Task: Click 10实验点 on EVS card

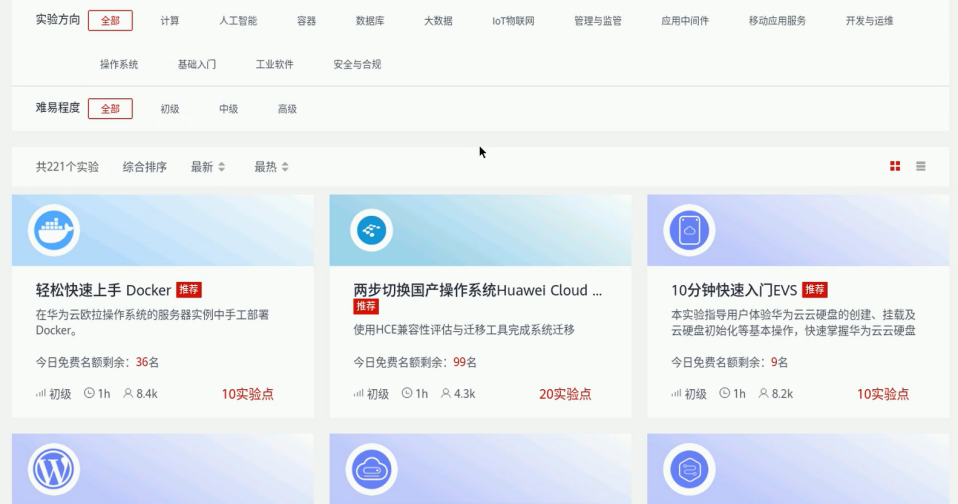Action: [883, 394]
